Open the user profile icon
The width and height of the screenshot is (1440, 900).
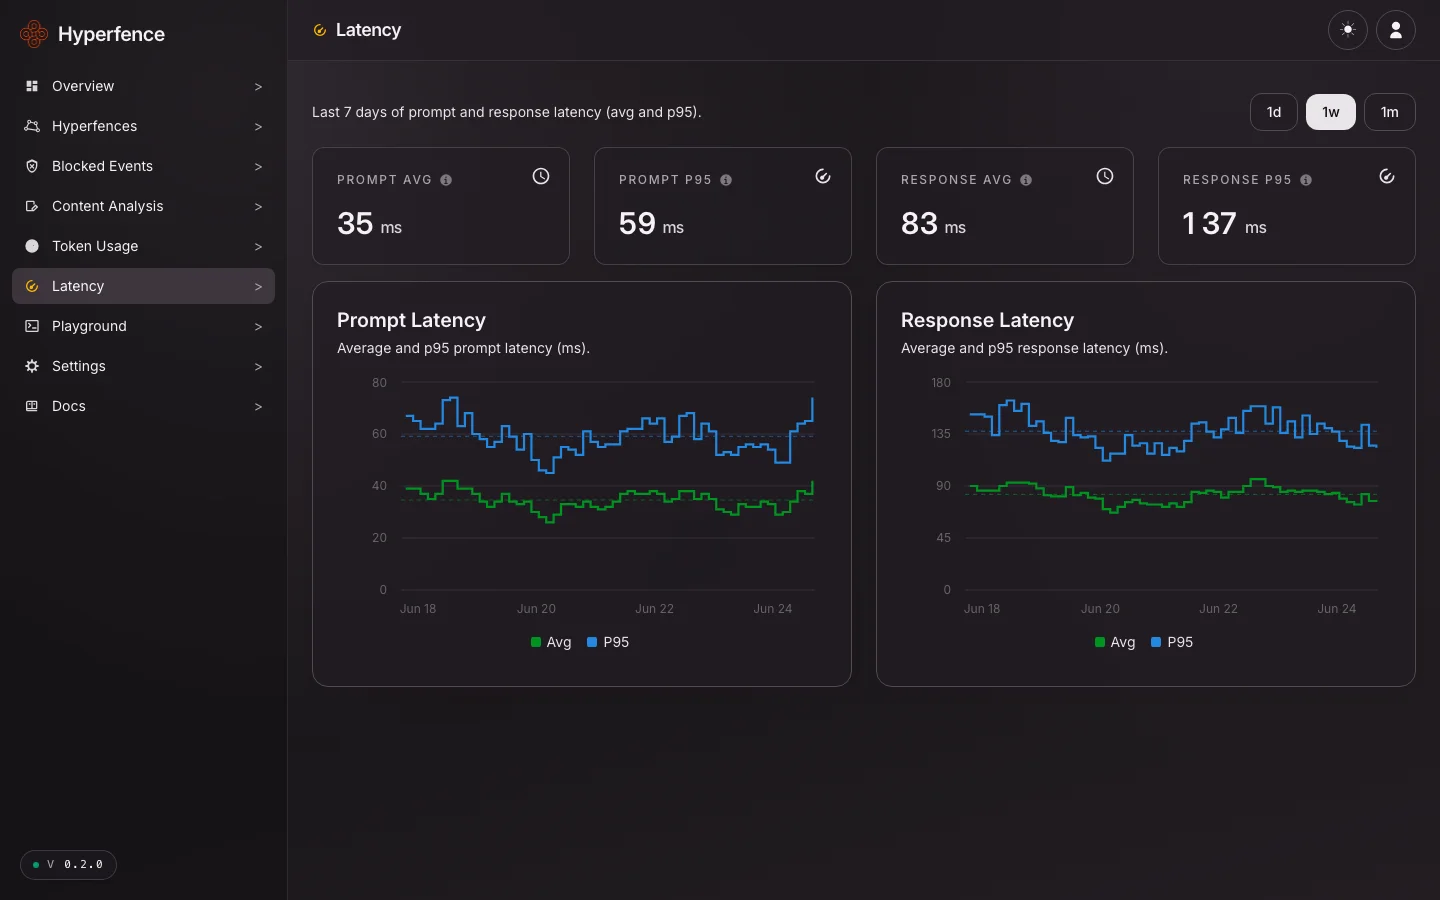[1396, 30]
